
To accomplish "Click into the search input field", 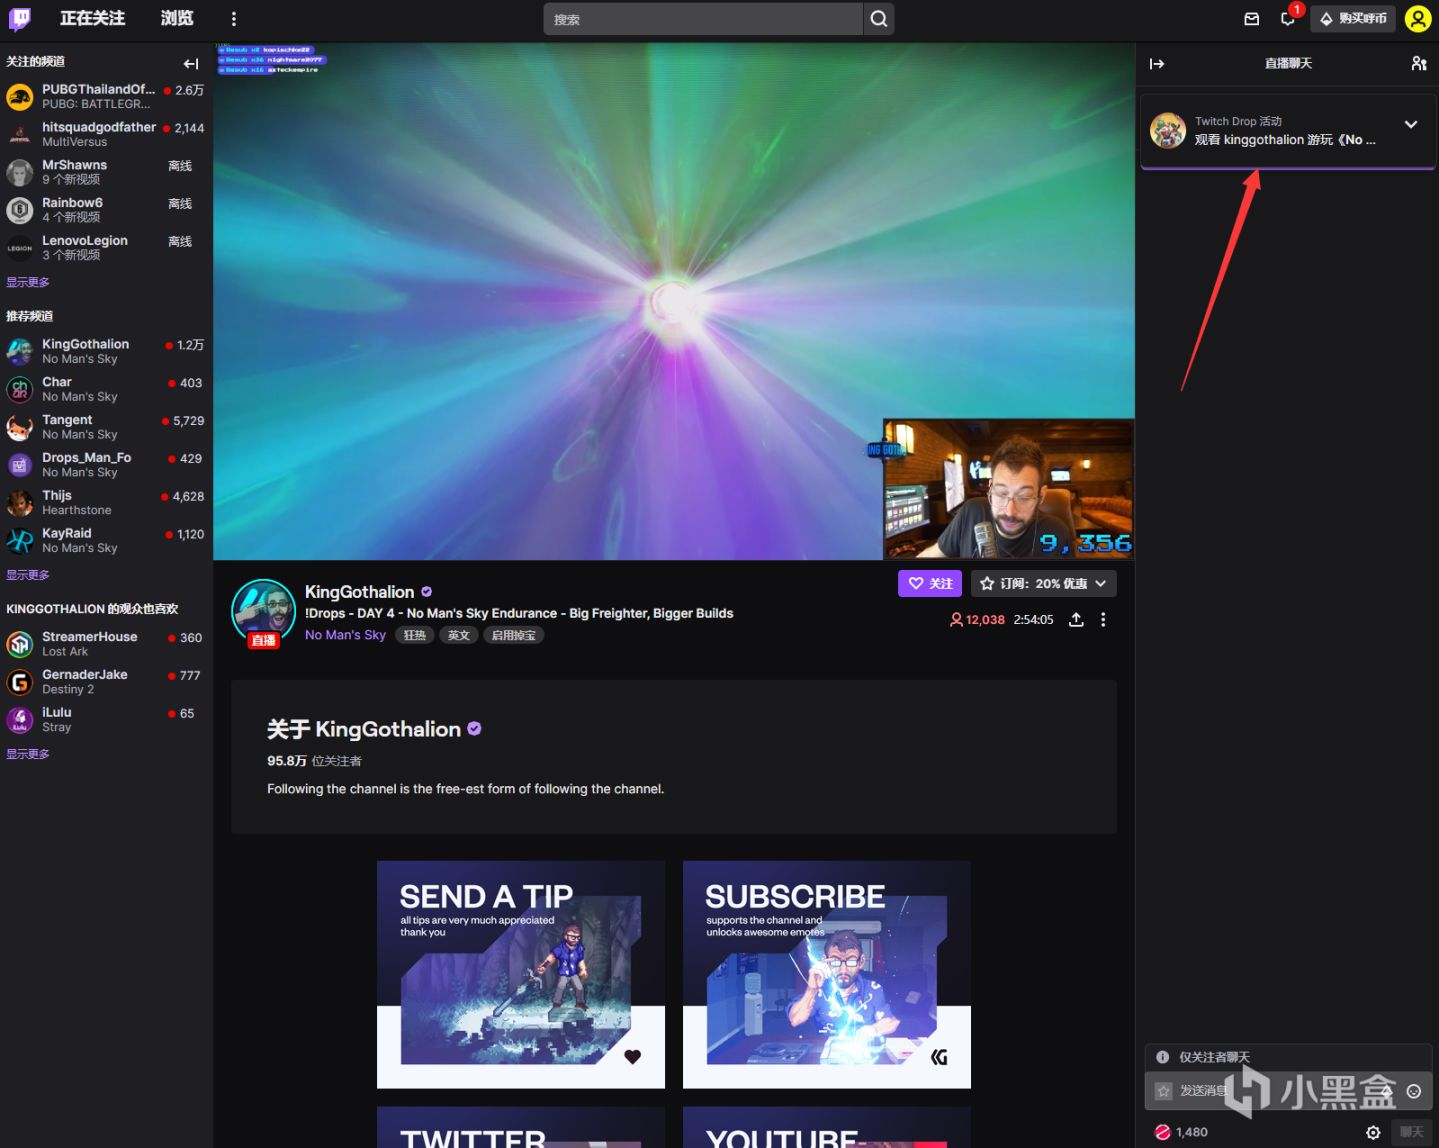I will point(703,19).
